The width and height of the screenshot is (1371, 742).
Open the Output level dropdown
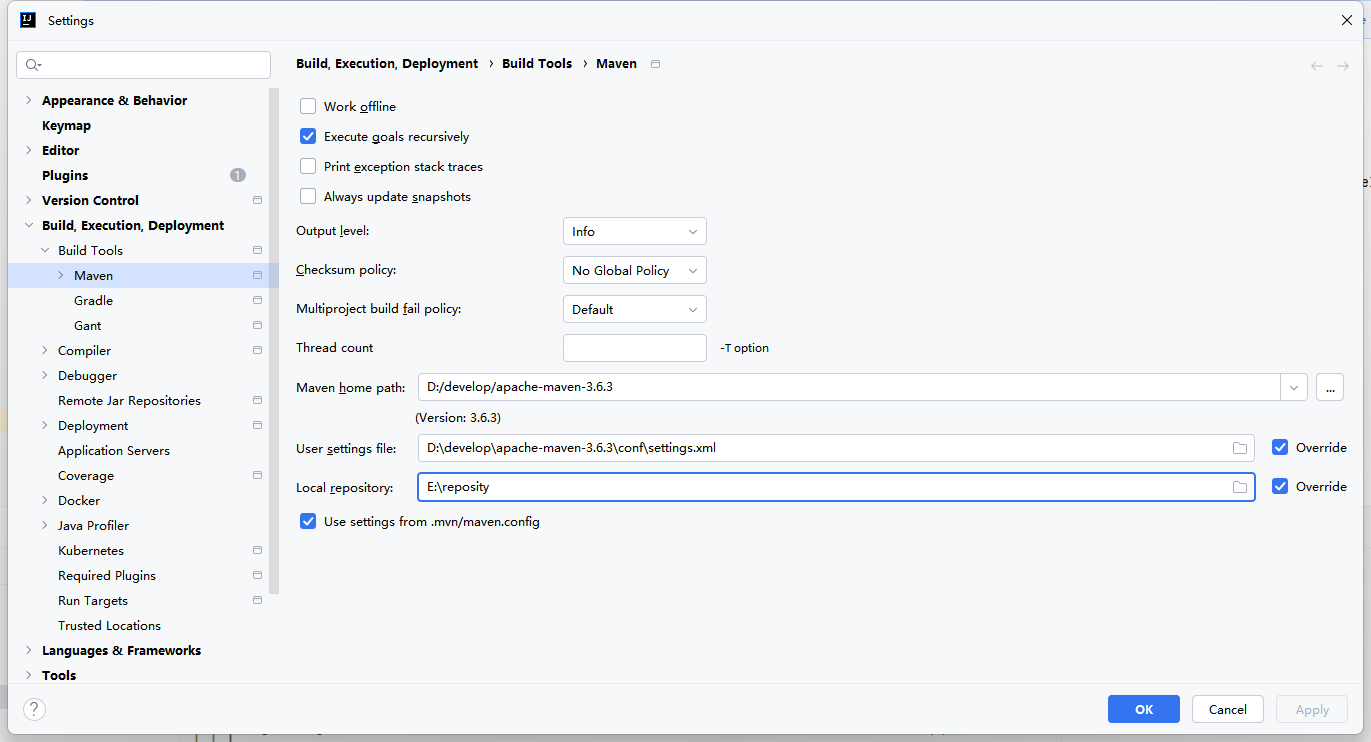[x=634, y=232]
